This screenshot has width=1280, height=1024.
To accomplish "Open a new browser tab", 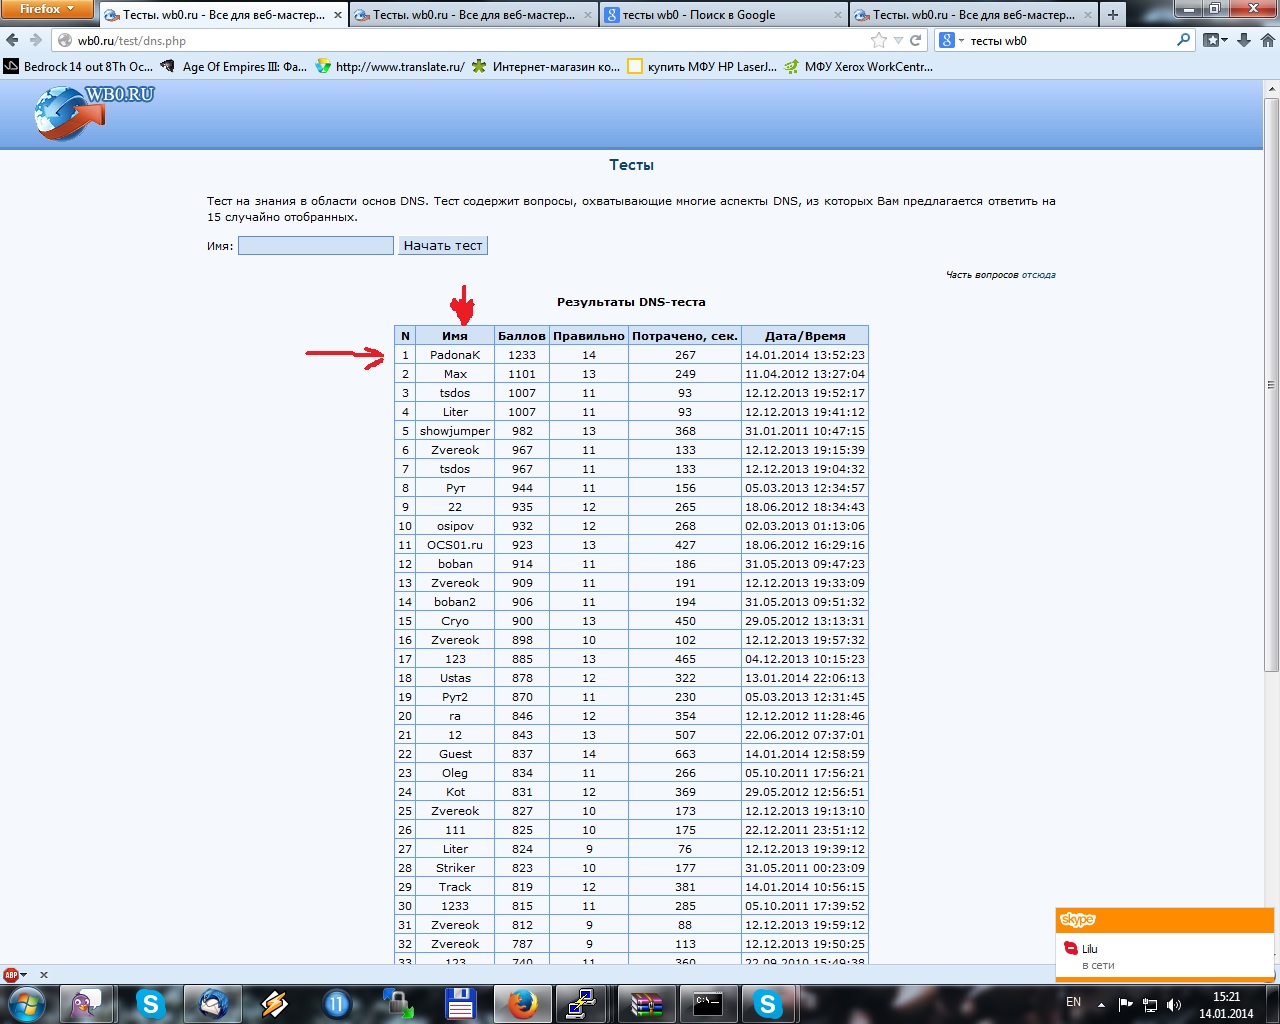I will pos(1113,15).
